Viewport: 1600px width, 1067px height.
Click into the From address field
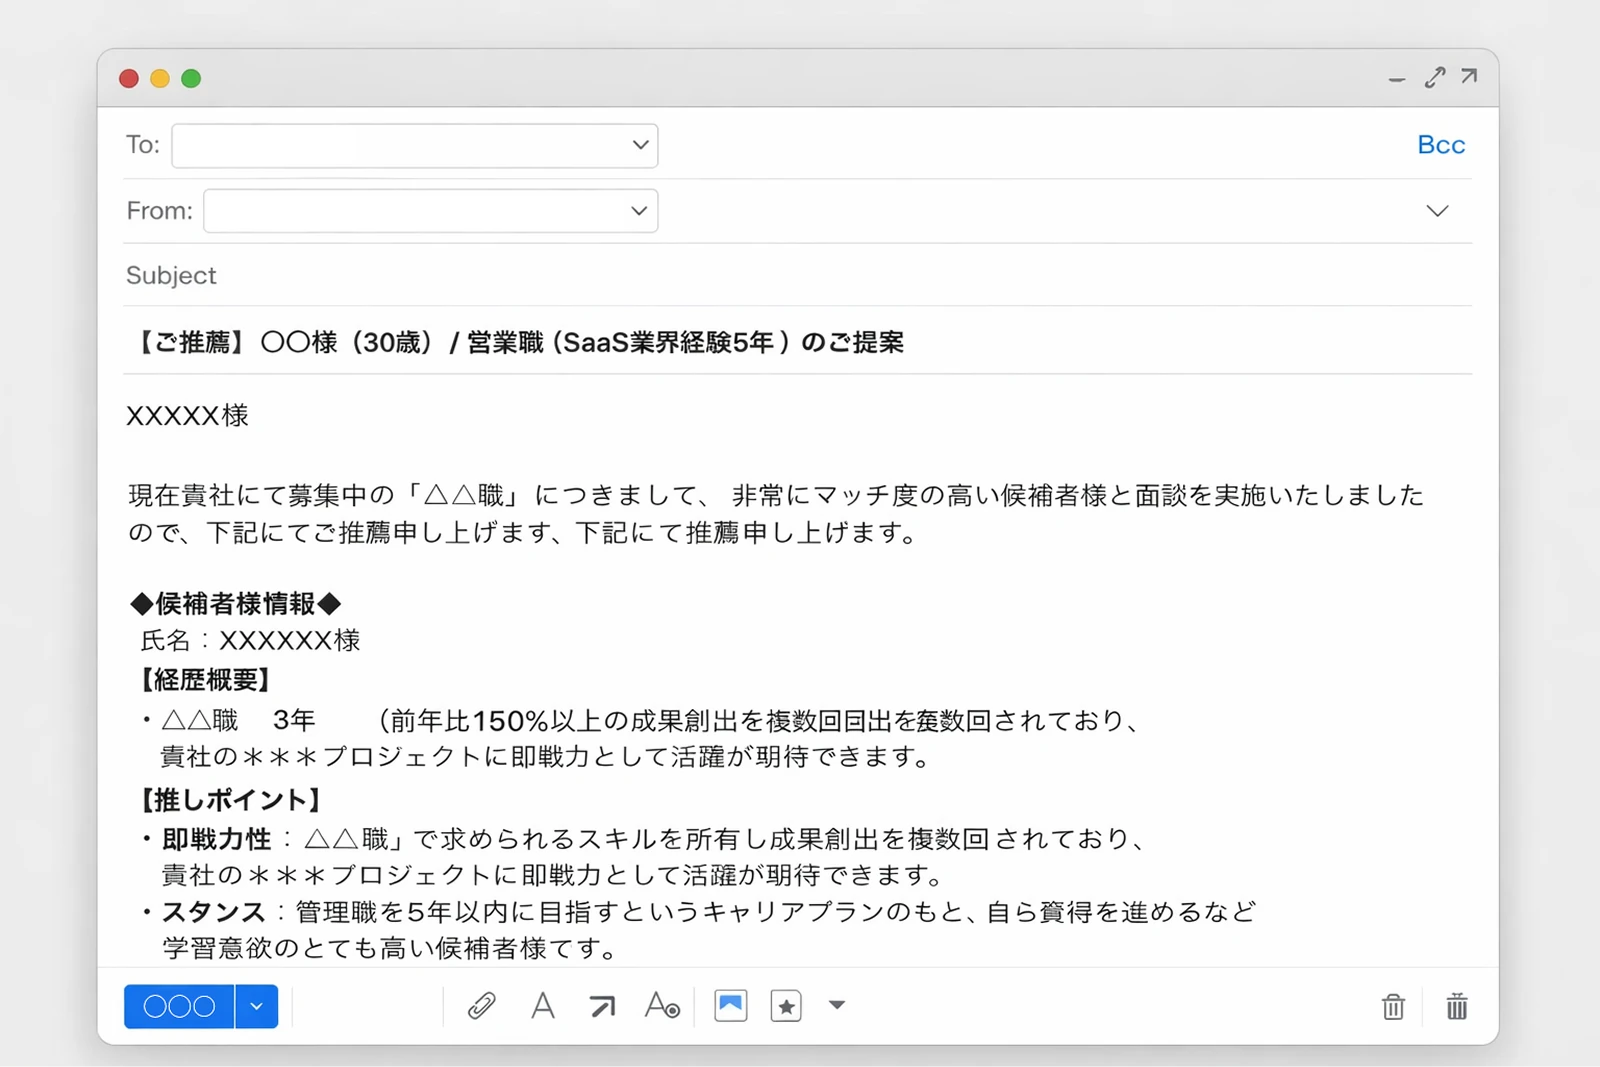point(430,211)
